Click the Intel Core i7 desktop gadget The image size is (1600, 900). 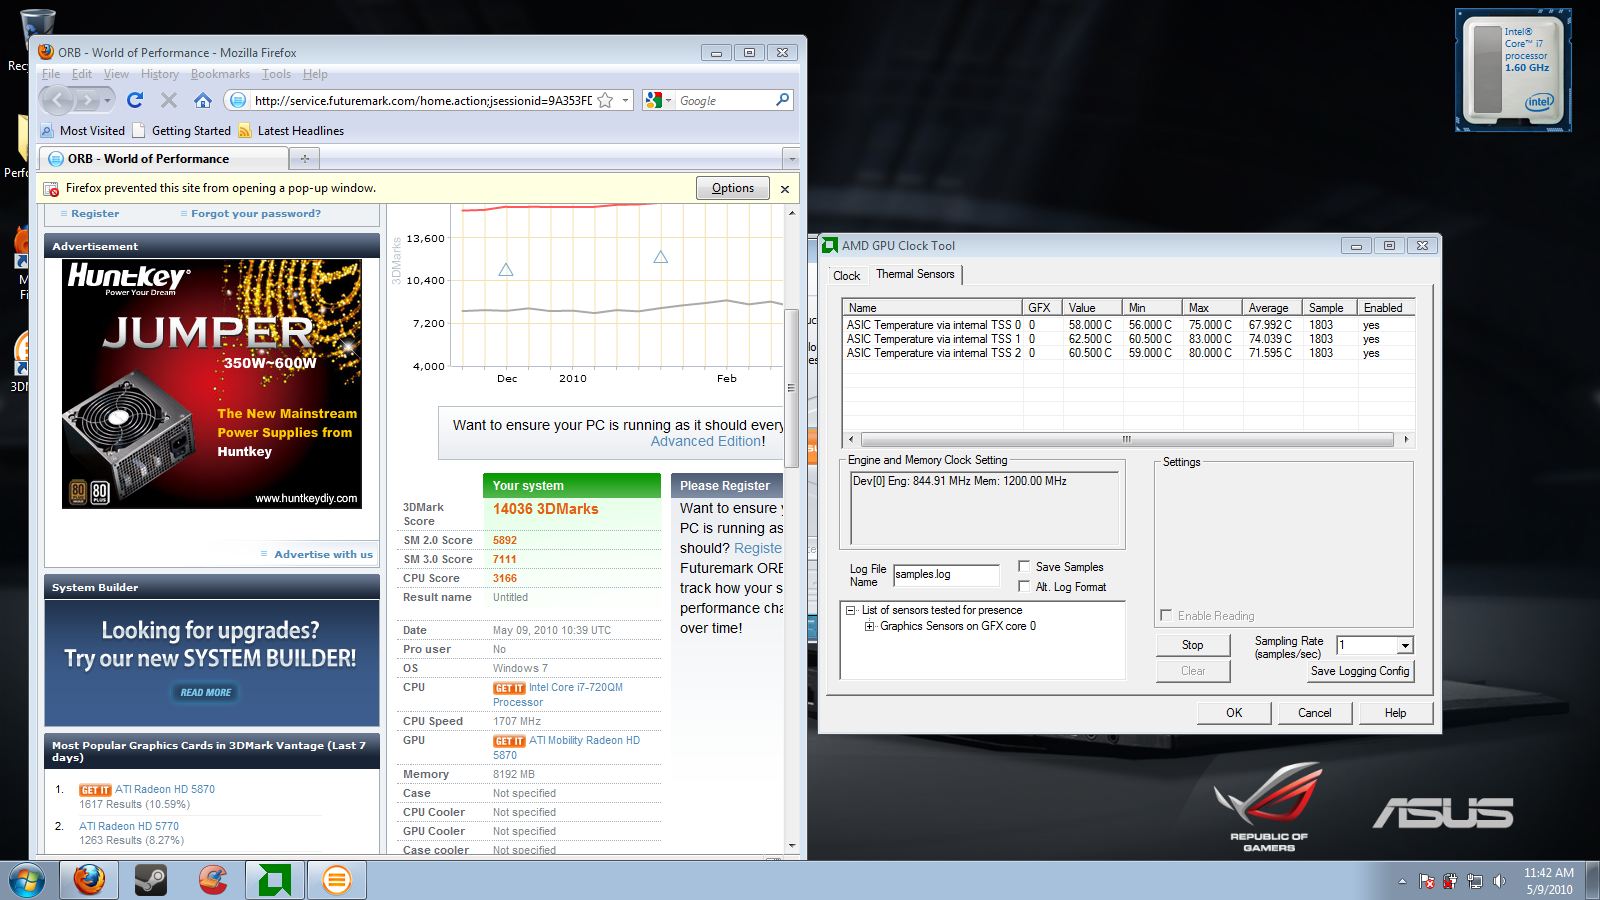[1513, 70]
